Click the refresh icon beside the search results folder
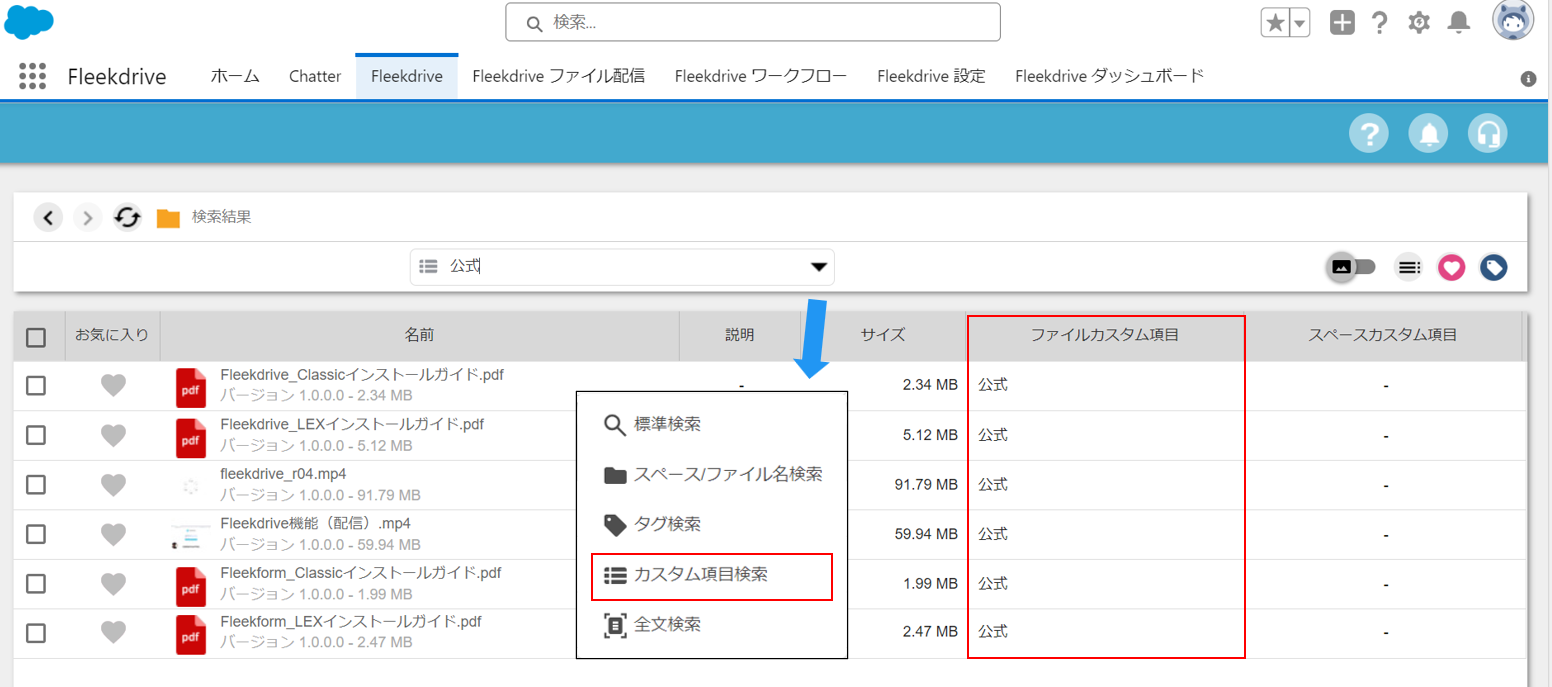Image resolution: width=1552 pixels, height=687 pixels. pos(127,217)
